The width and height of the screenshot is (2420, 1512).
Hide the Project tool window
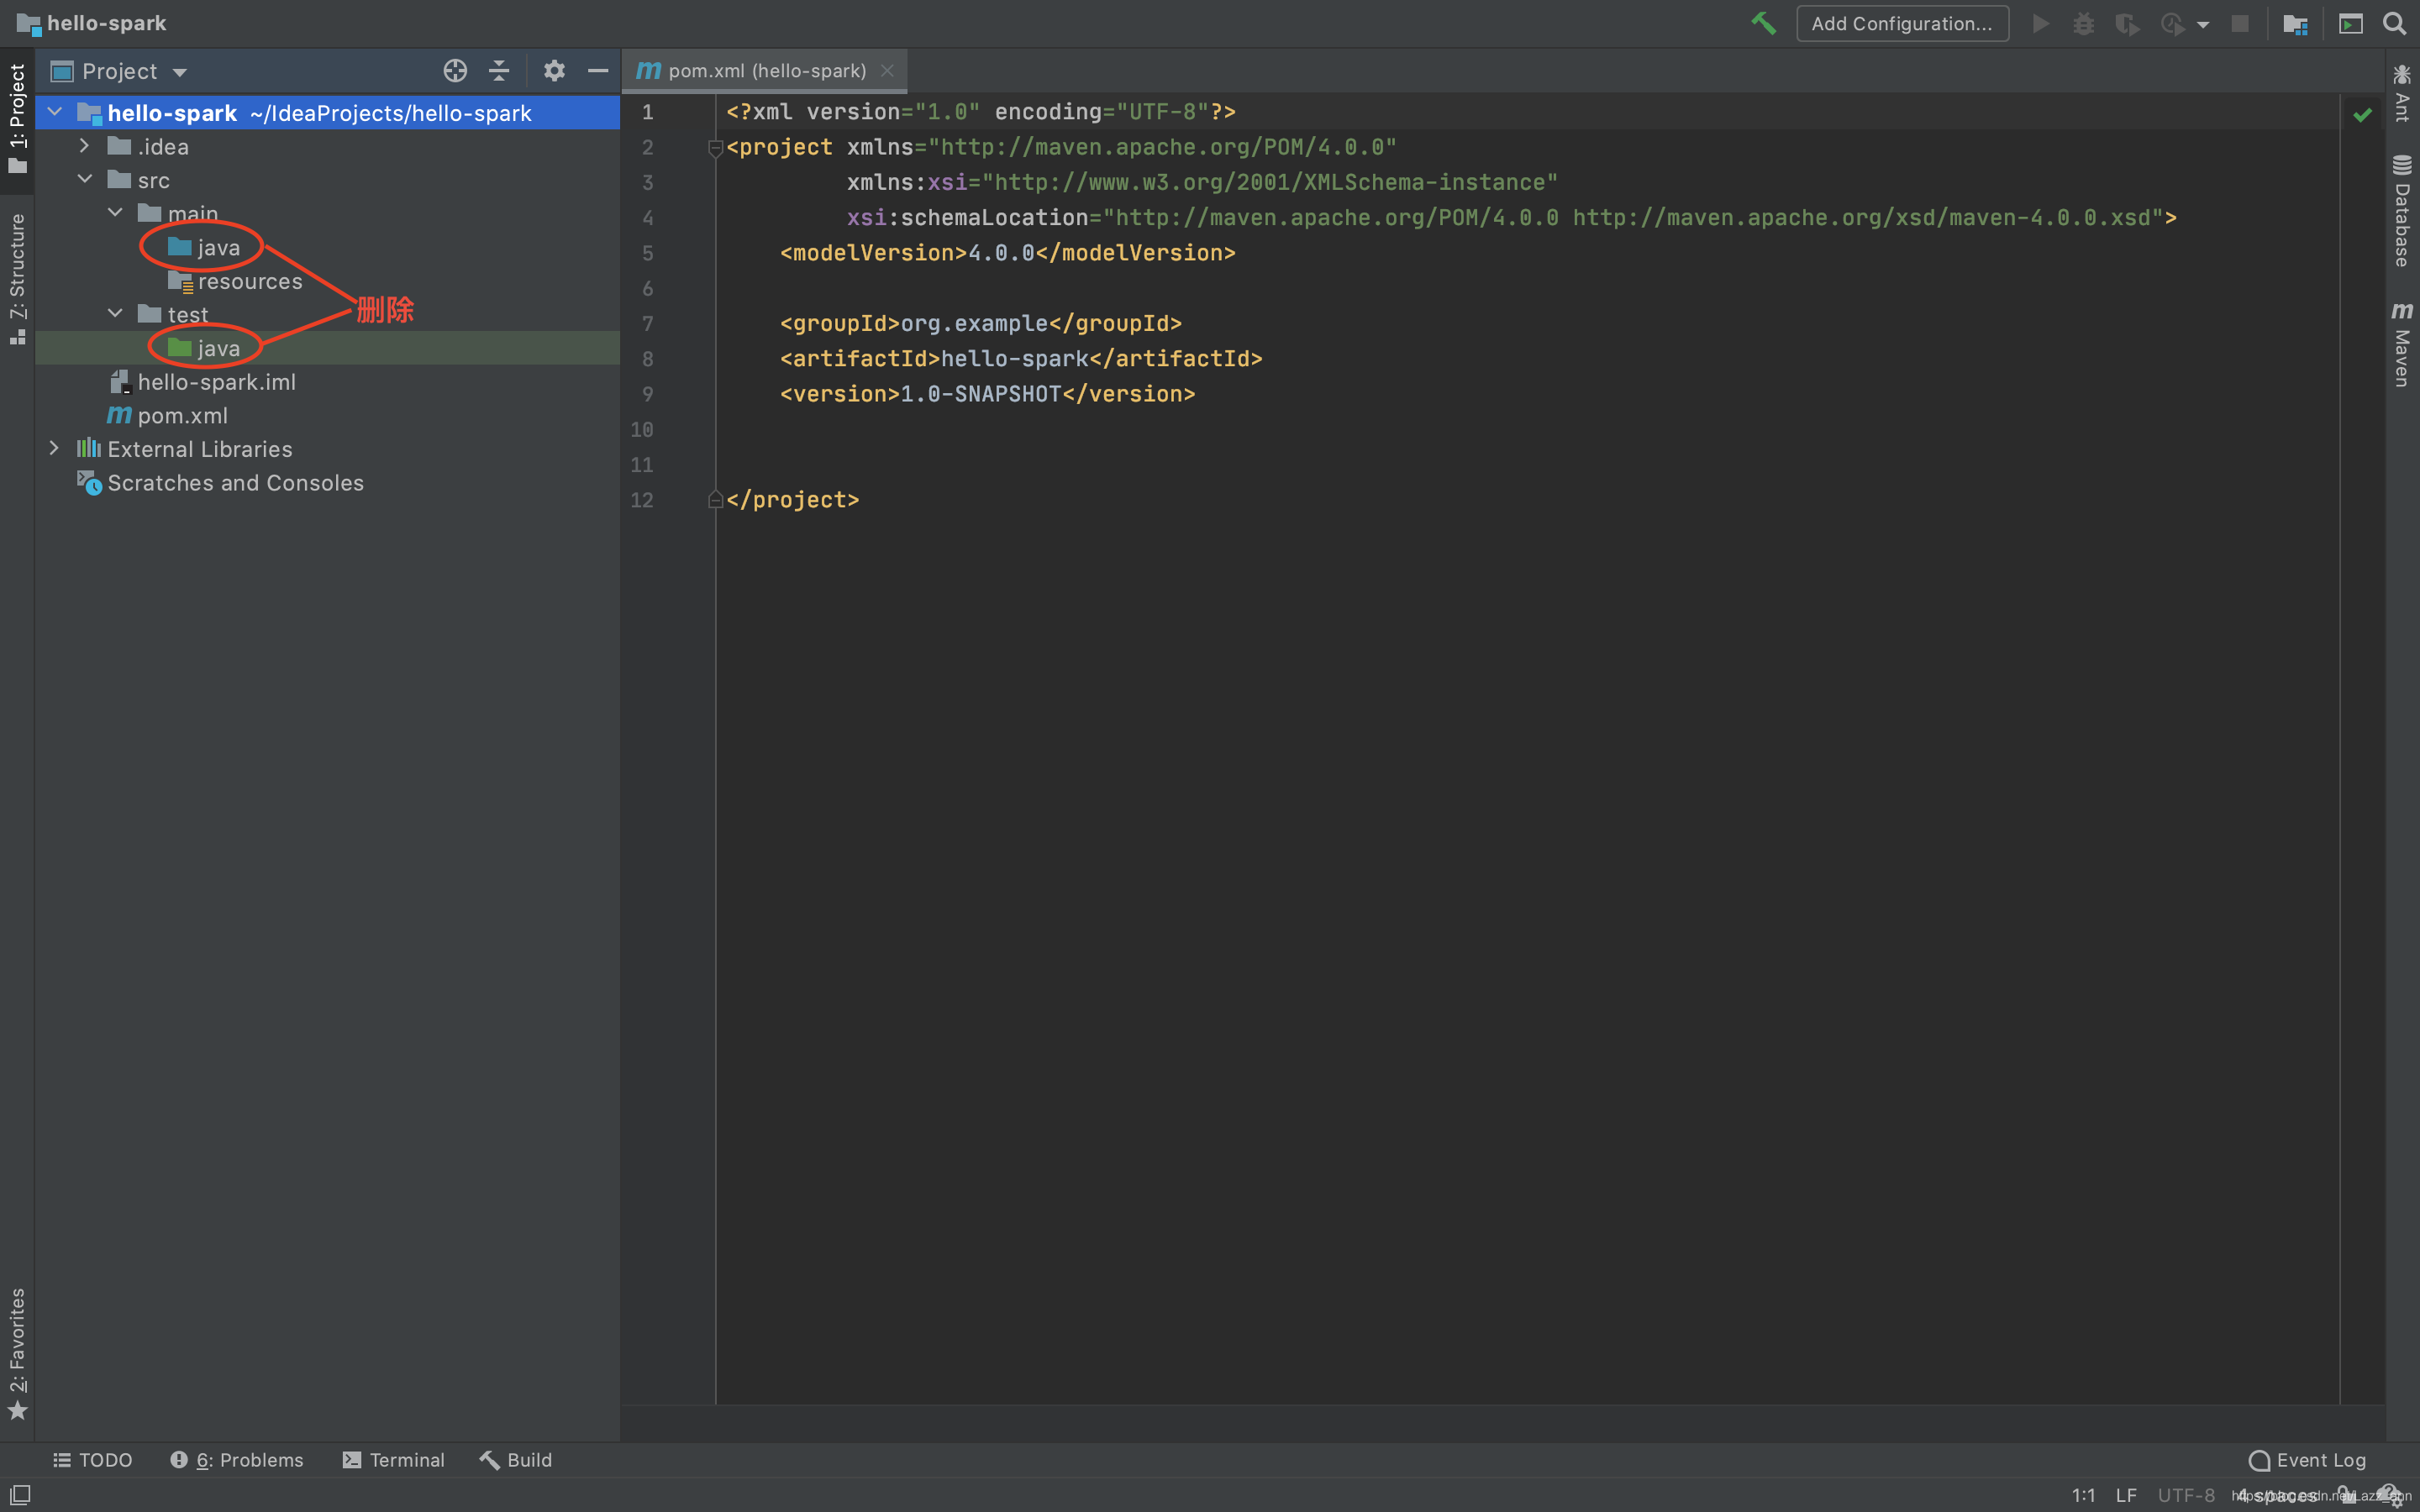(x=598, y=71)
